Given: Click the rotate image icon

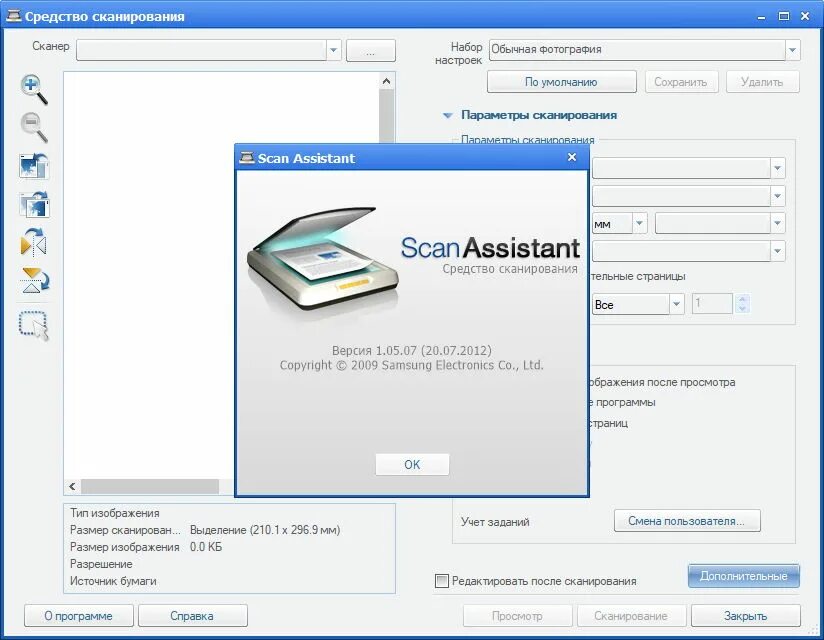Looking at the screenshot, I should 34,205.
